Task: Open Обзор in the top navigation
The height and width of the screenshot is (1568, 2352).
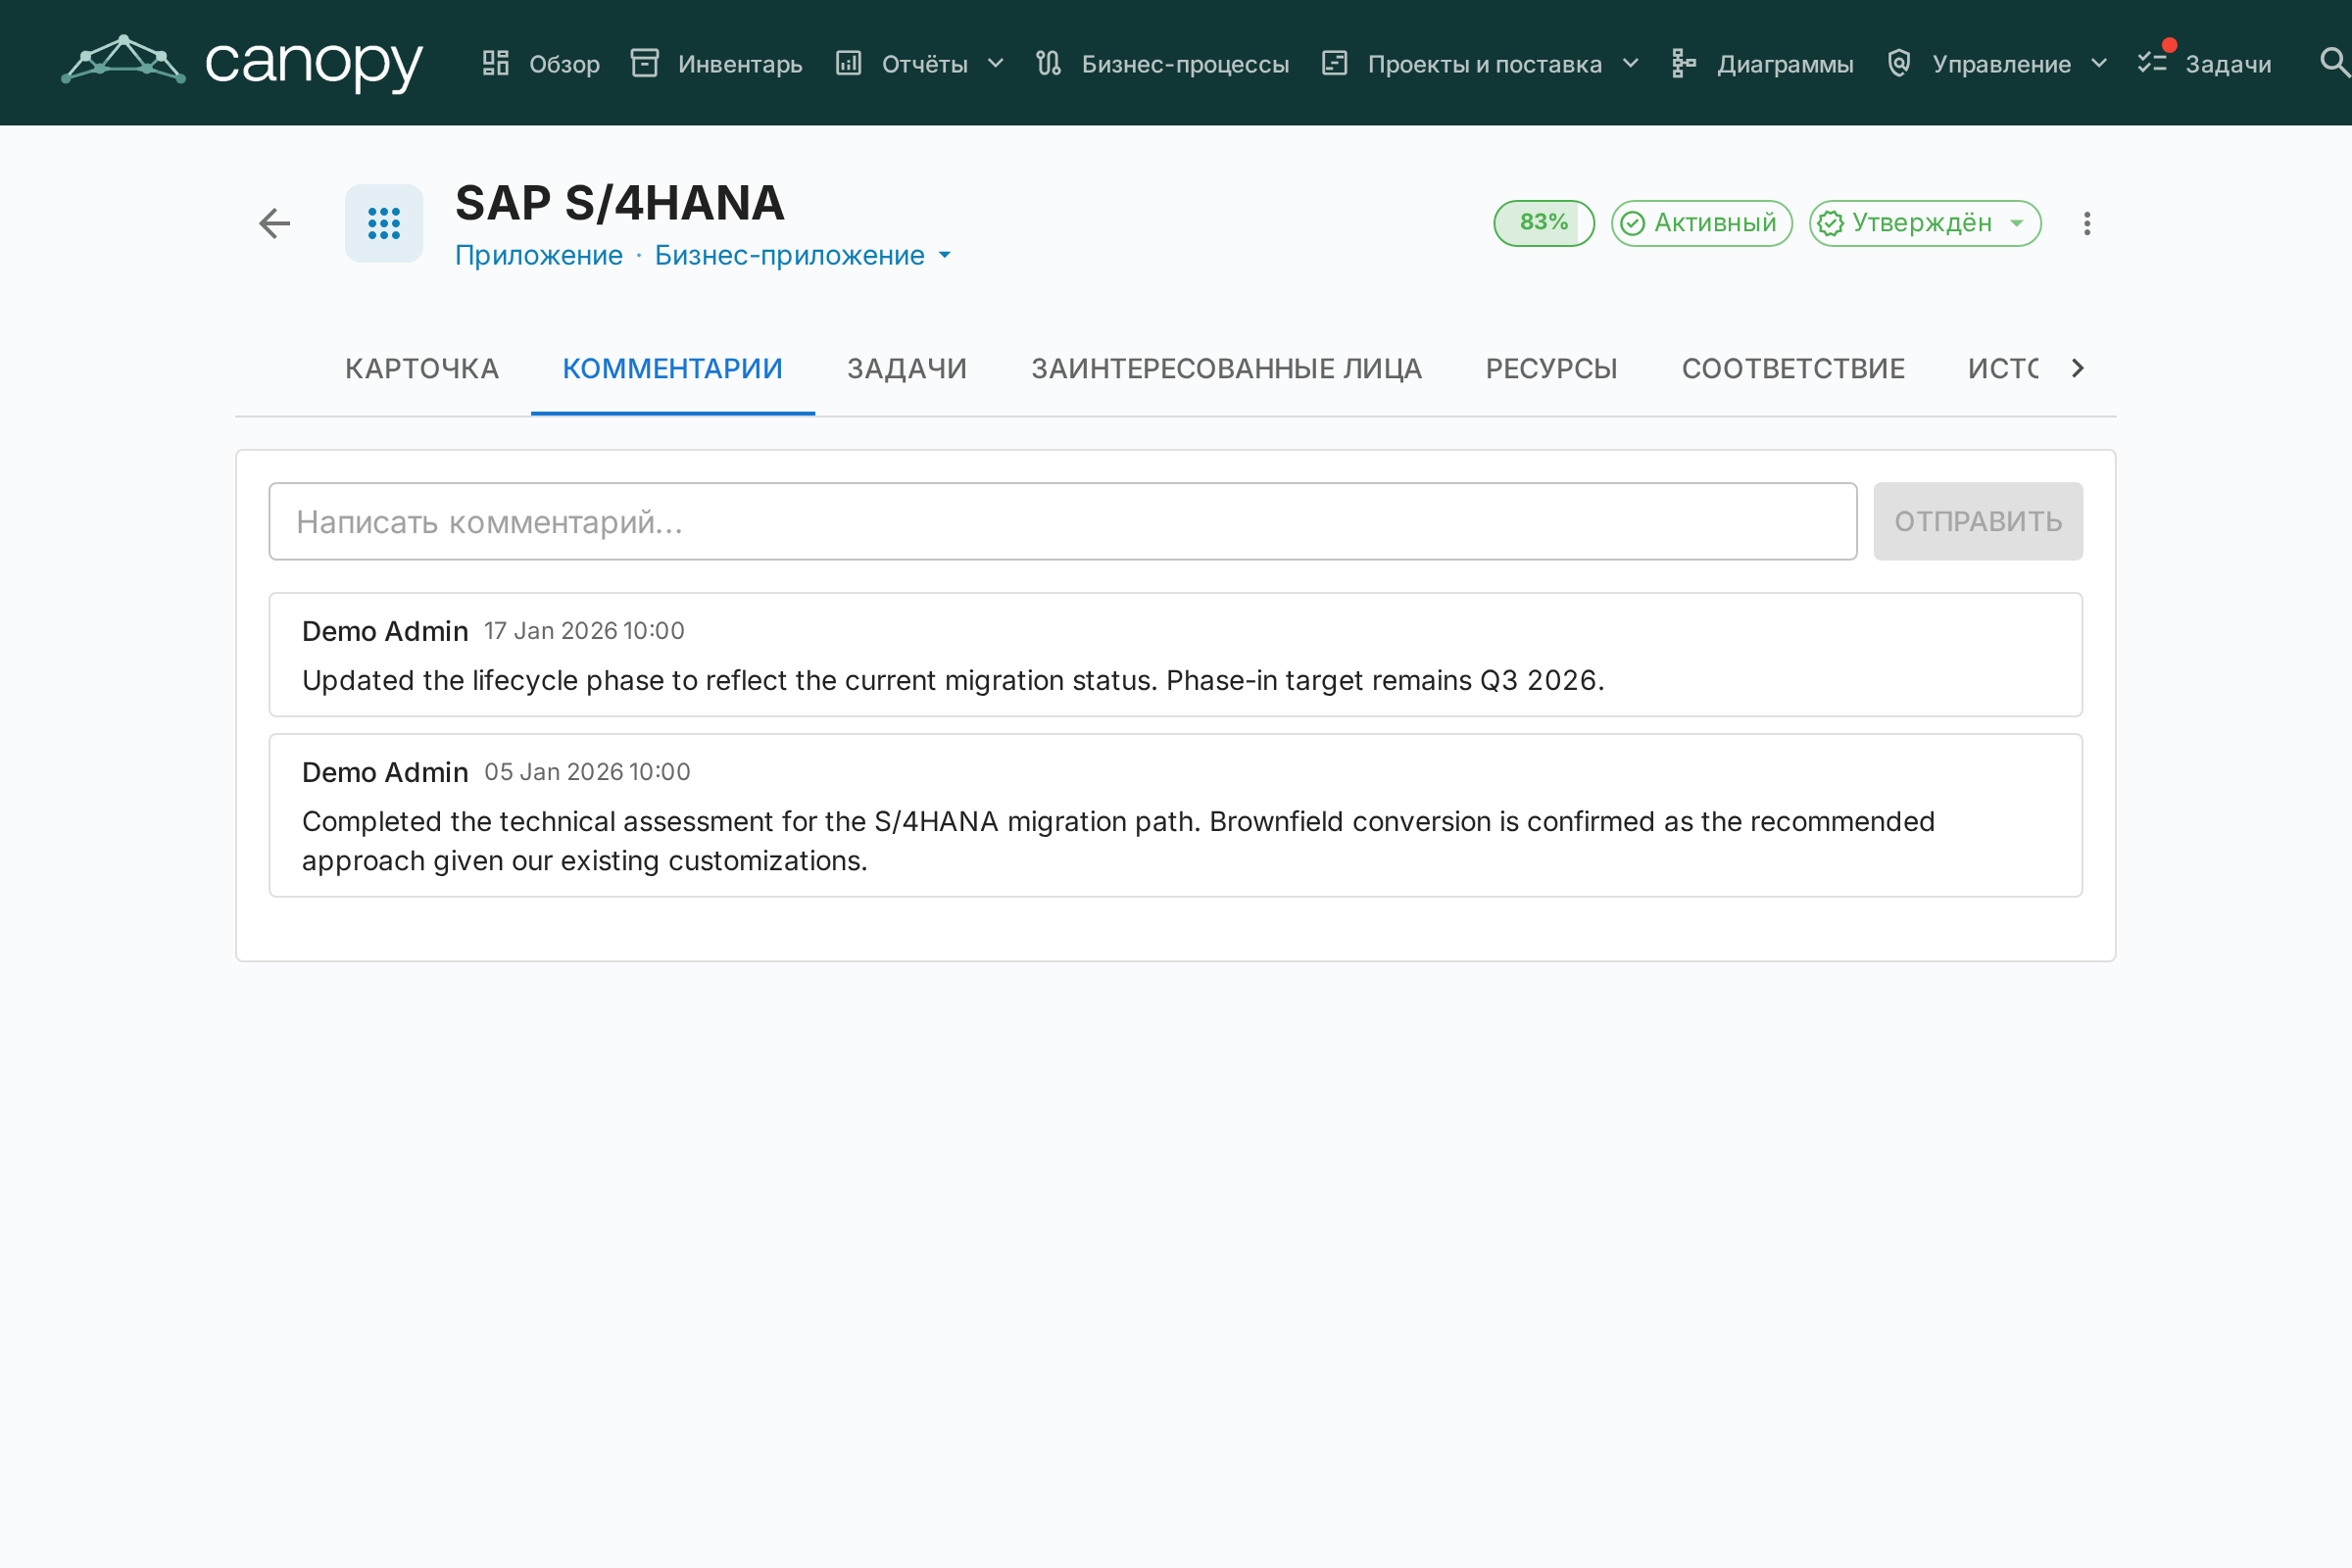Action: (542, 64)
